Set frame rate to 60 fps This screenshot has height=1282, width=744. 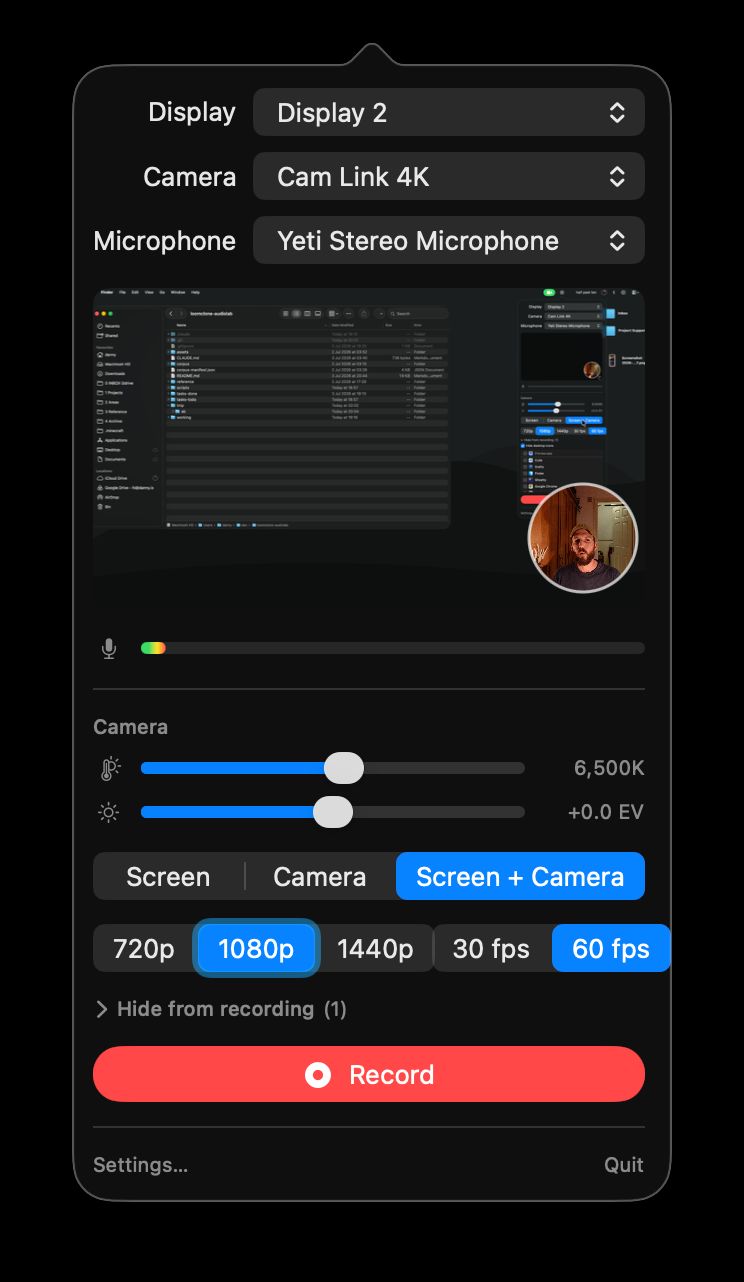point(611,948)
